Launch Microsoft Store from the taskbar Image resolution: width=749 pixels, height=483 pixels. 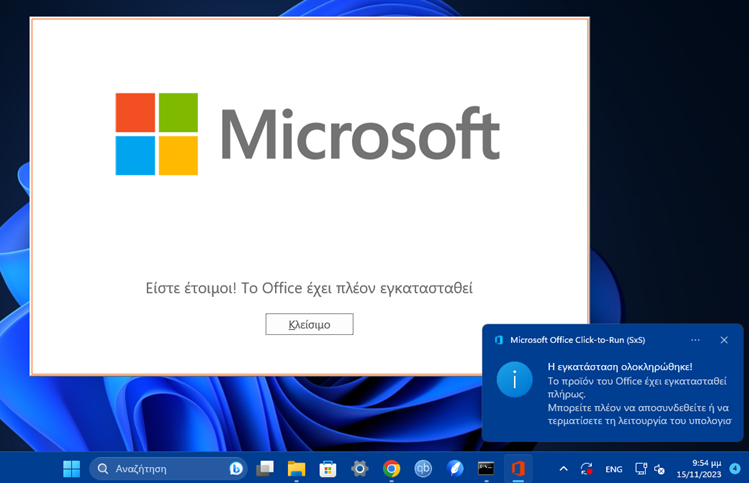click(328, 469)
